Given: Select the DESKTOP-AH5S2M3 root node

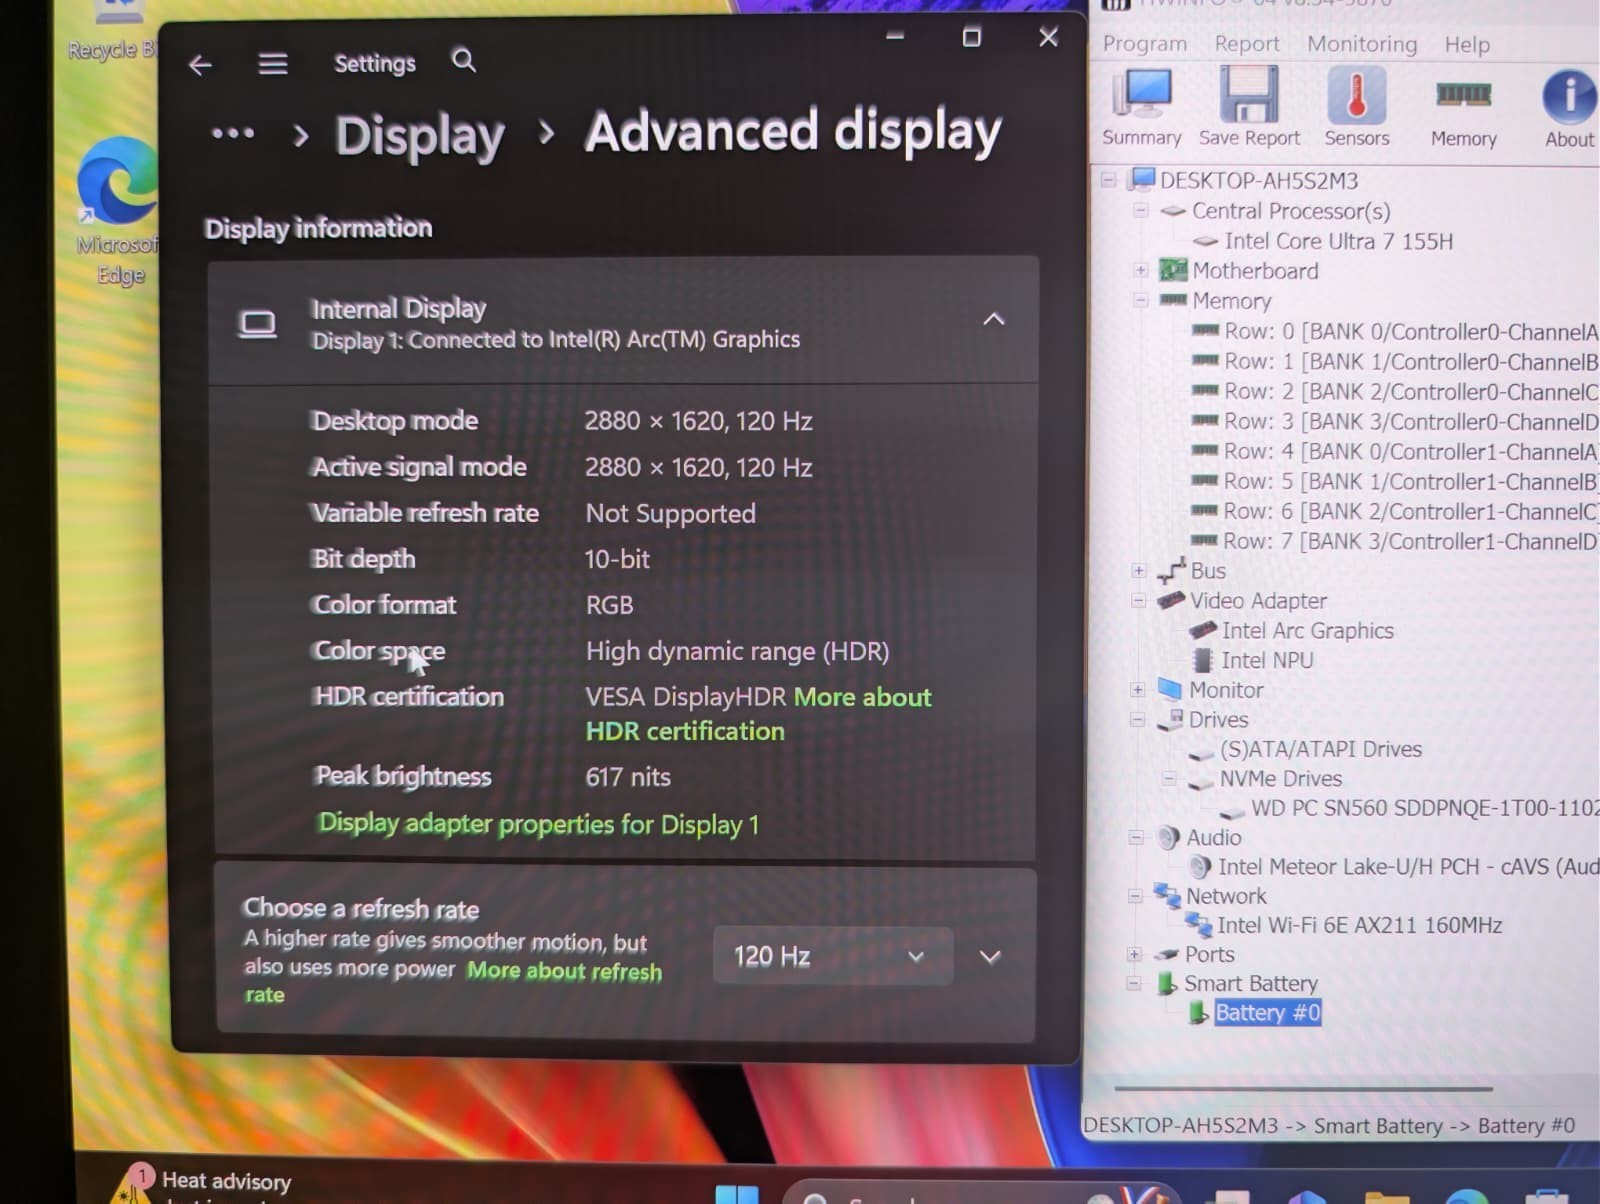Looking at the screenshot, I should 1258,181.
